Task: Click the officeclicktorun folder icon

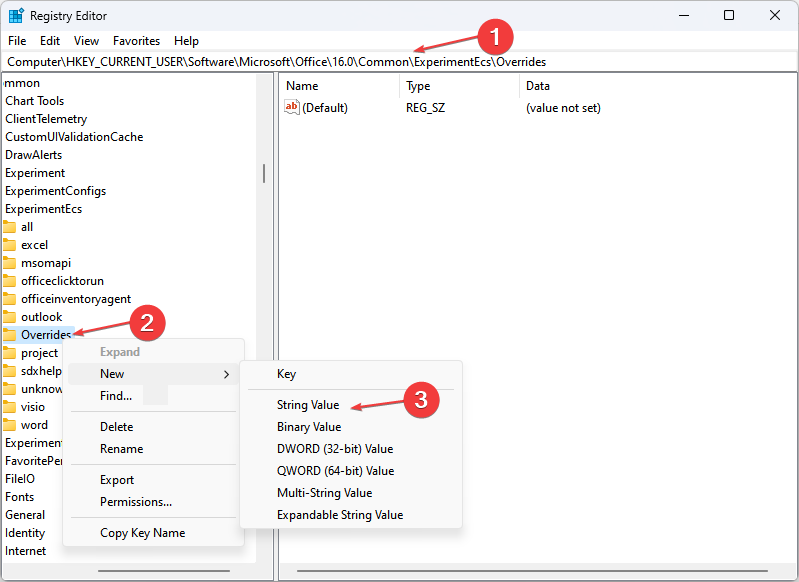Action: (9, 281)
